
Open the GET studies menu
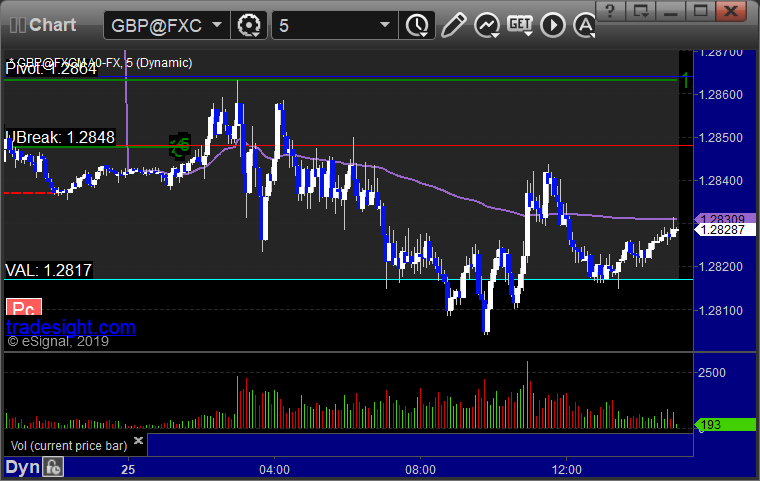point(520,25)
